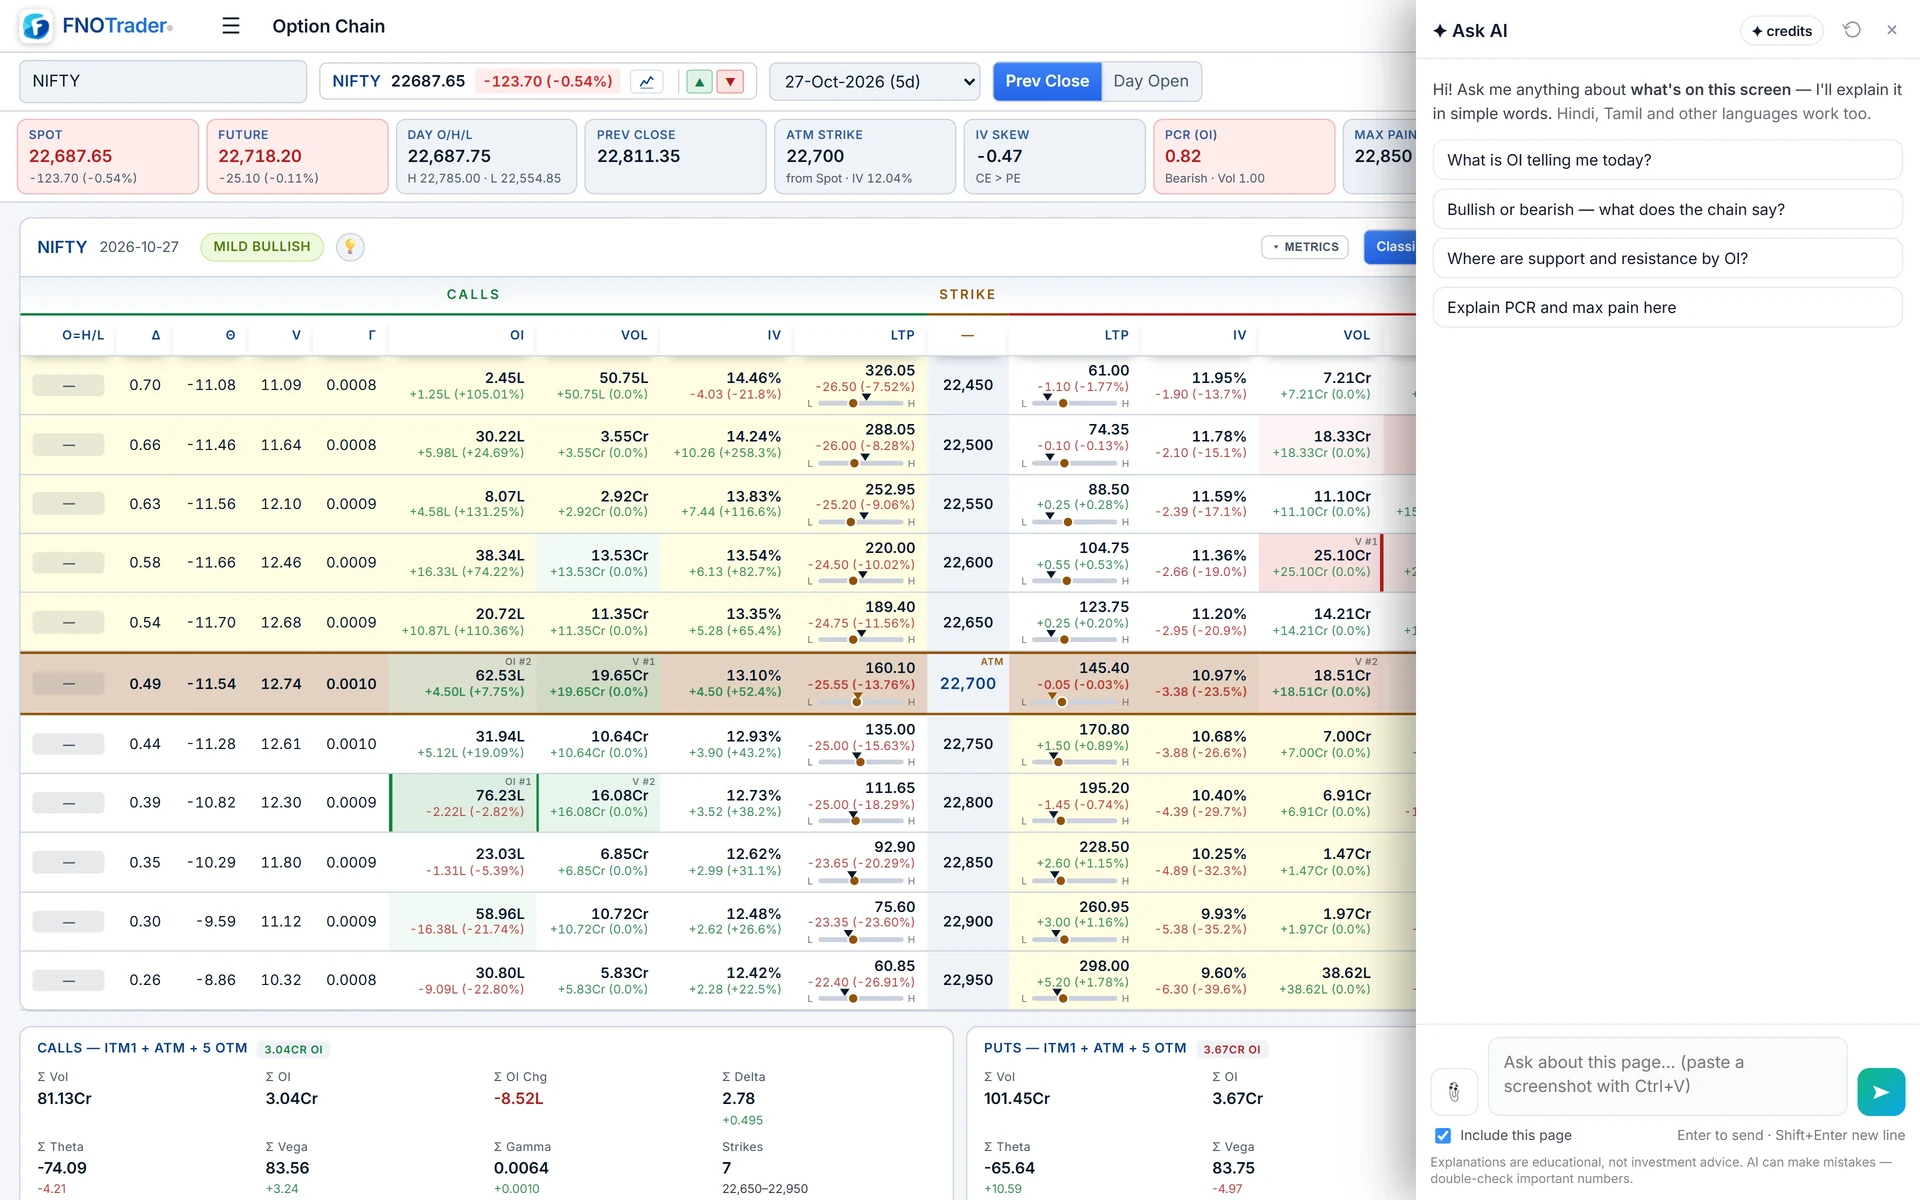This screenshot has height=1200, width=1920.
Task: Click the FUTURE 22,718.20 card
Action: (297, 156)
